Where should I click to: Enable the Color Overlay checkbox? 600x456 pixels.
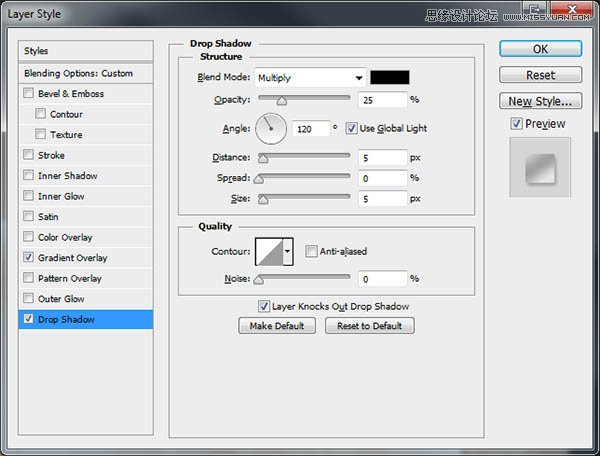28,236
